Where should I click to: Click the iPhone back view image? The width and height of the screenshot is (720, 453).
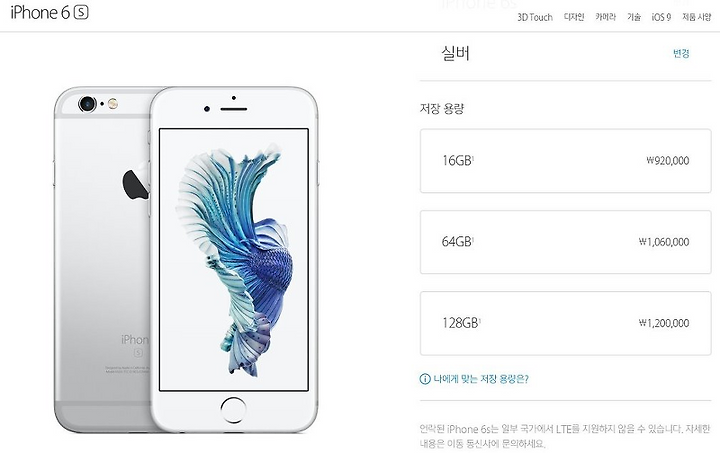tap(102, 259)
